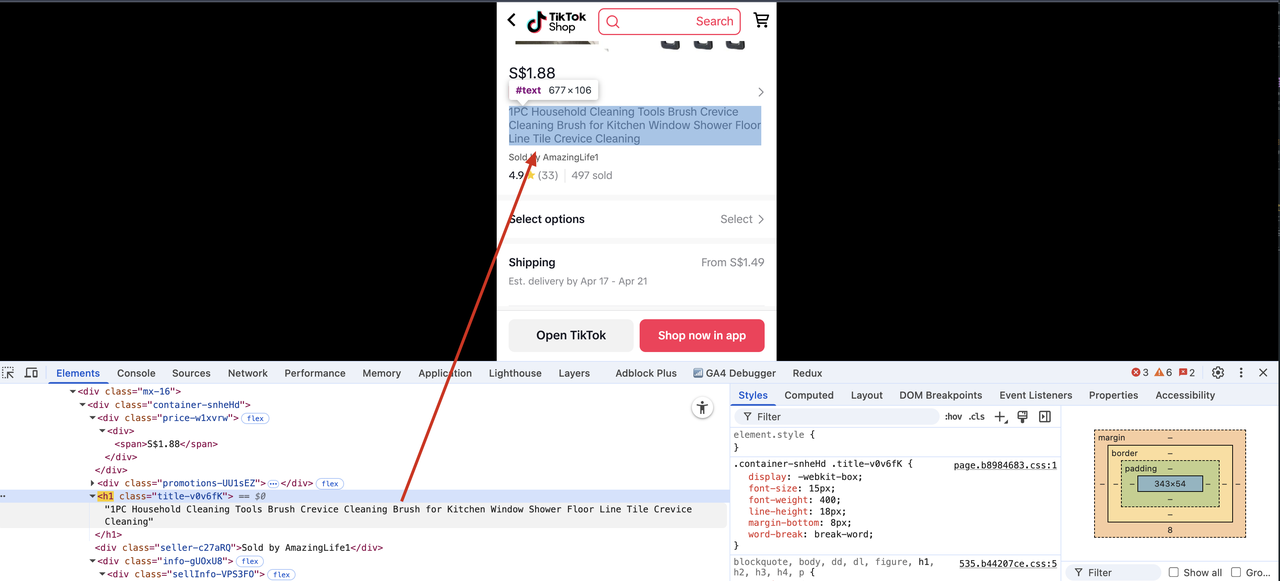Activate the inspect element picker icon

pyautogui.click(x=8, y=373)
